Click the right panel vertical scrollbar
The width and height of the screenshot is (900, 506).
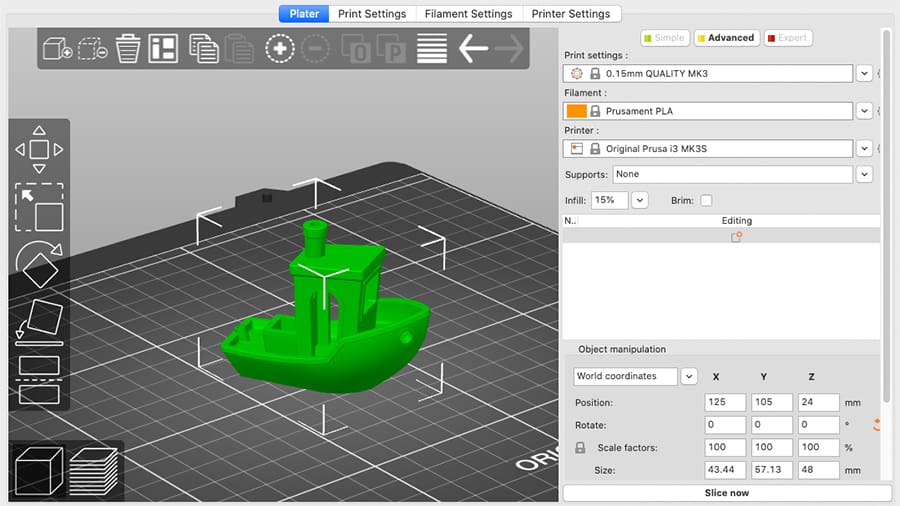(886, 215)
